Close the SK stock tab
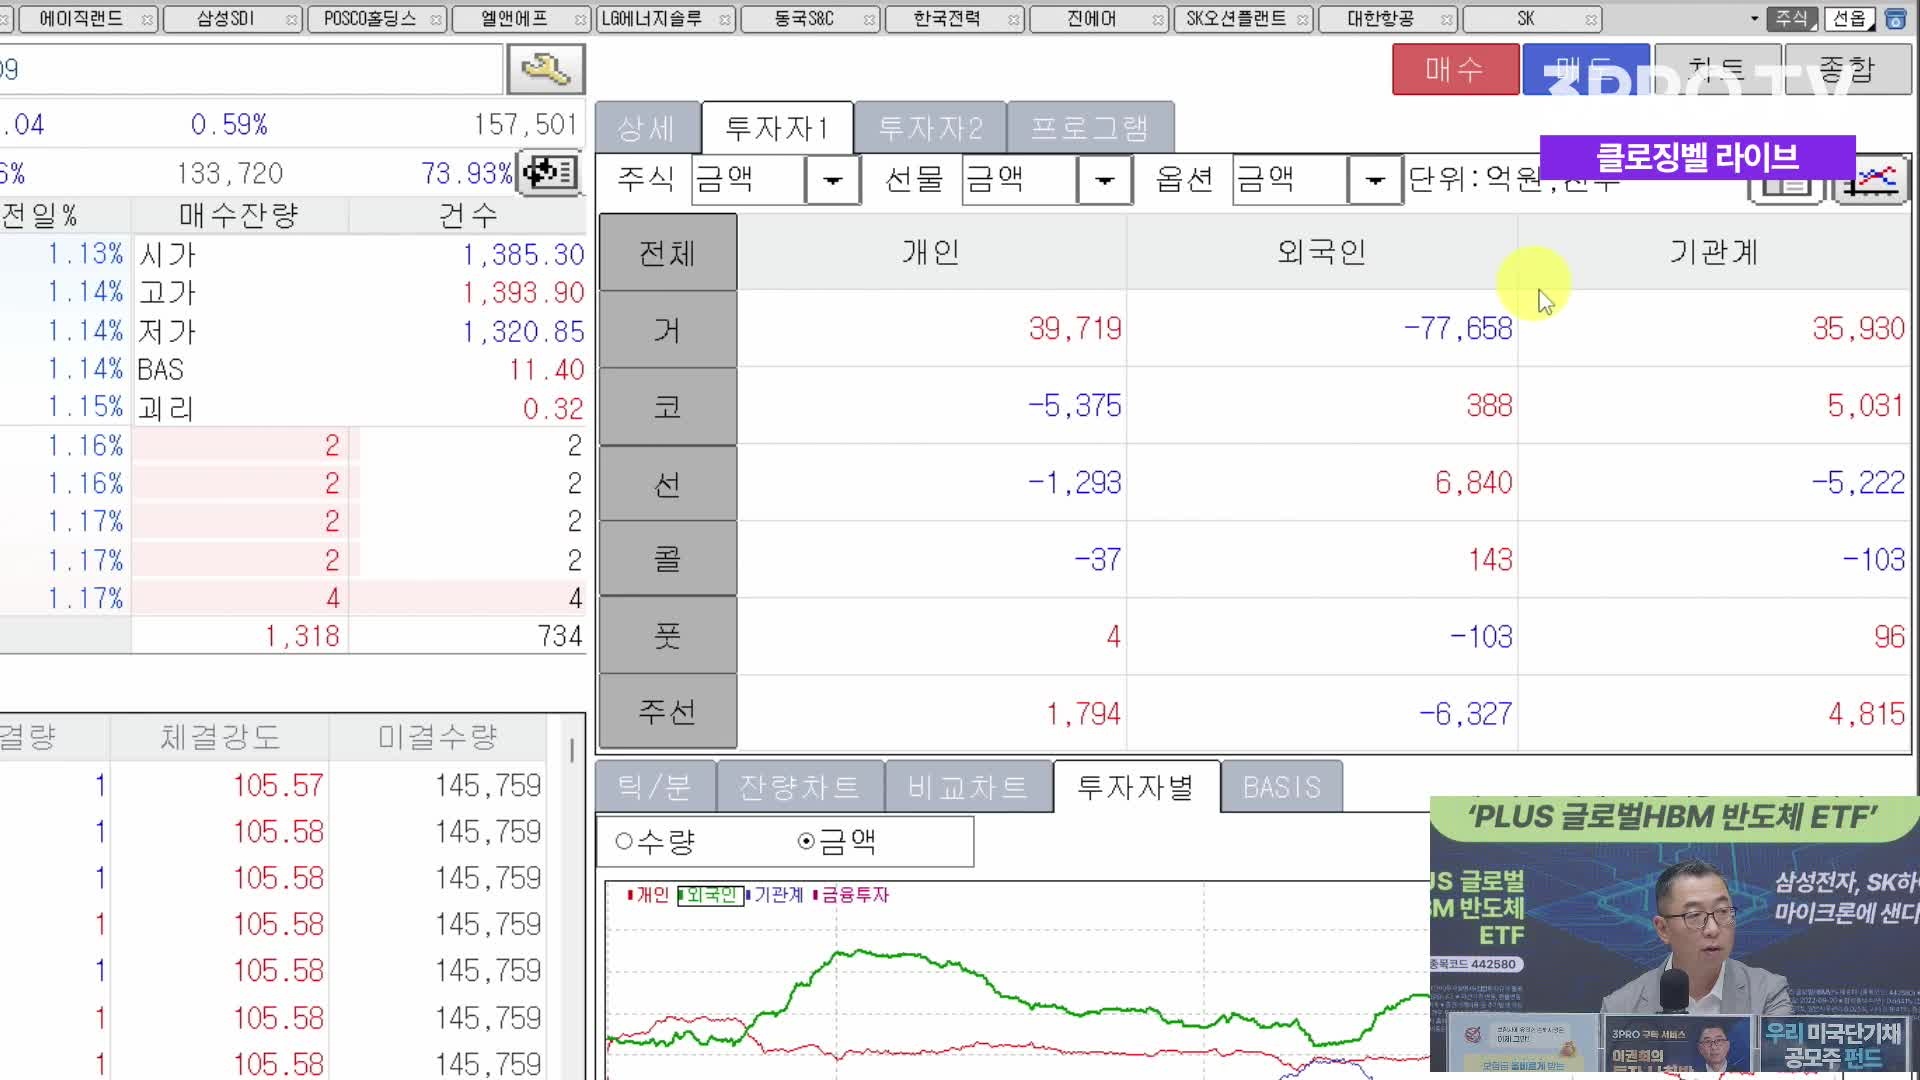This screenshot has width=1920, height=1080. (1590, 20)
